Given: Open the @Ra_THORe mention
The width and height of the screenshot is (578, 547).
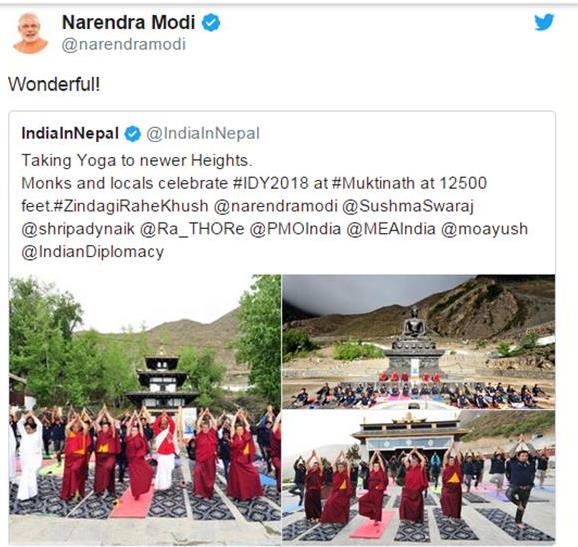Looking at the screenshot, I should pyautogui.click(x=192, y=229).
